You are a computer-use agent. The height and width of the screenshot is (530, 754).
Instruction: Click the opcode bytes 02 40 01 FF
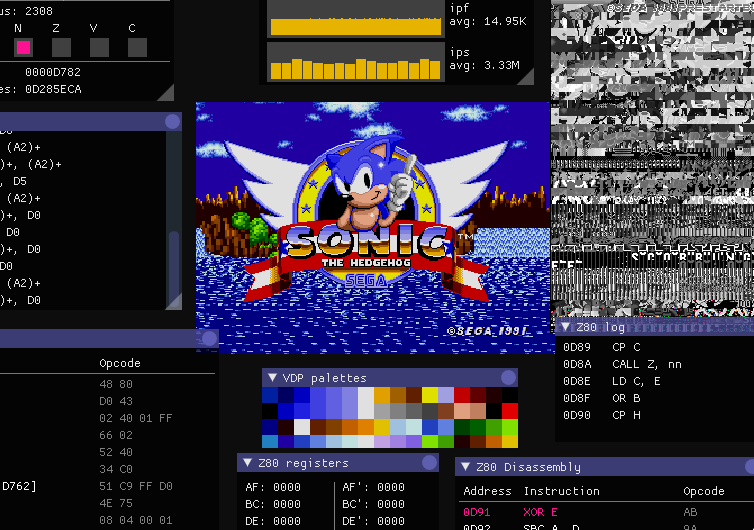136,418
